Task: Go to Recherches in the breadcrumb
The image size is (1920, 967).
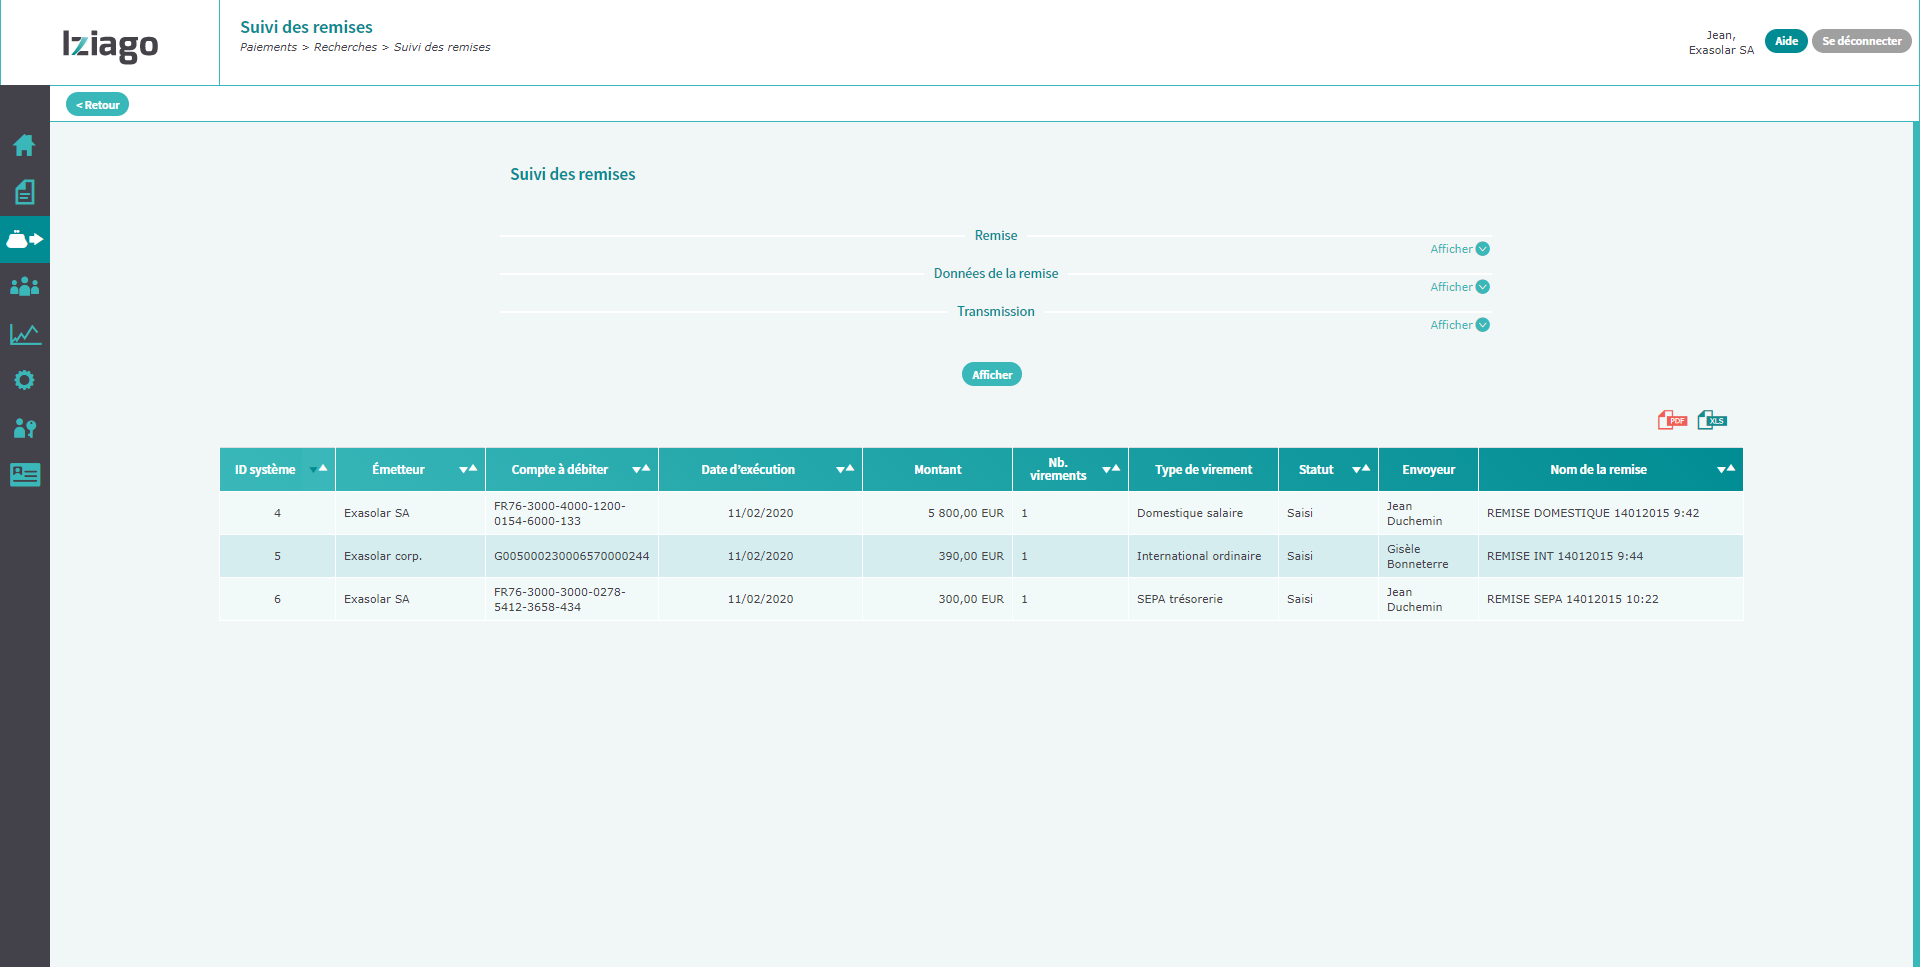Action: [x=345, y=47]
